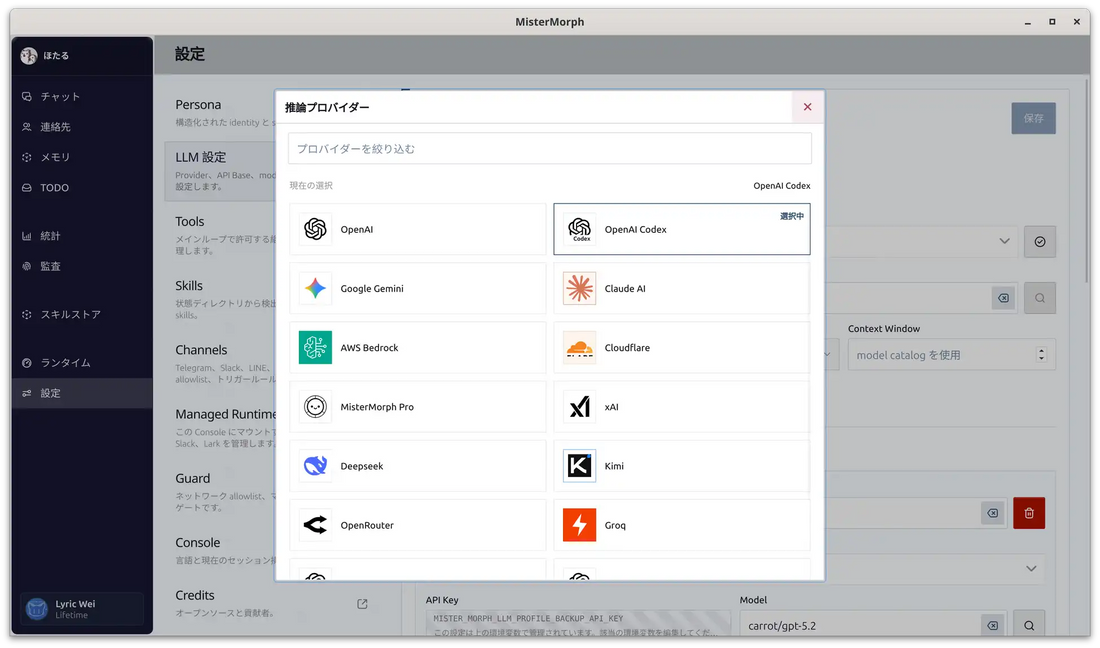Select the OpenAI Codex provider card
This screenshot has height=648, width=1100.
point(681,229)
